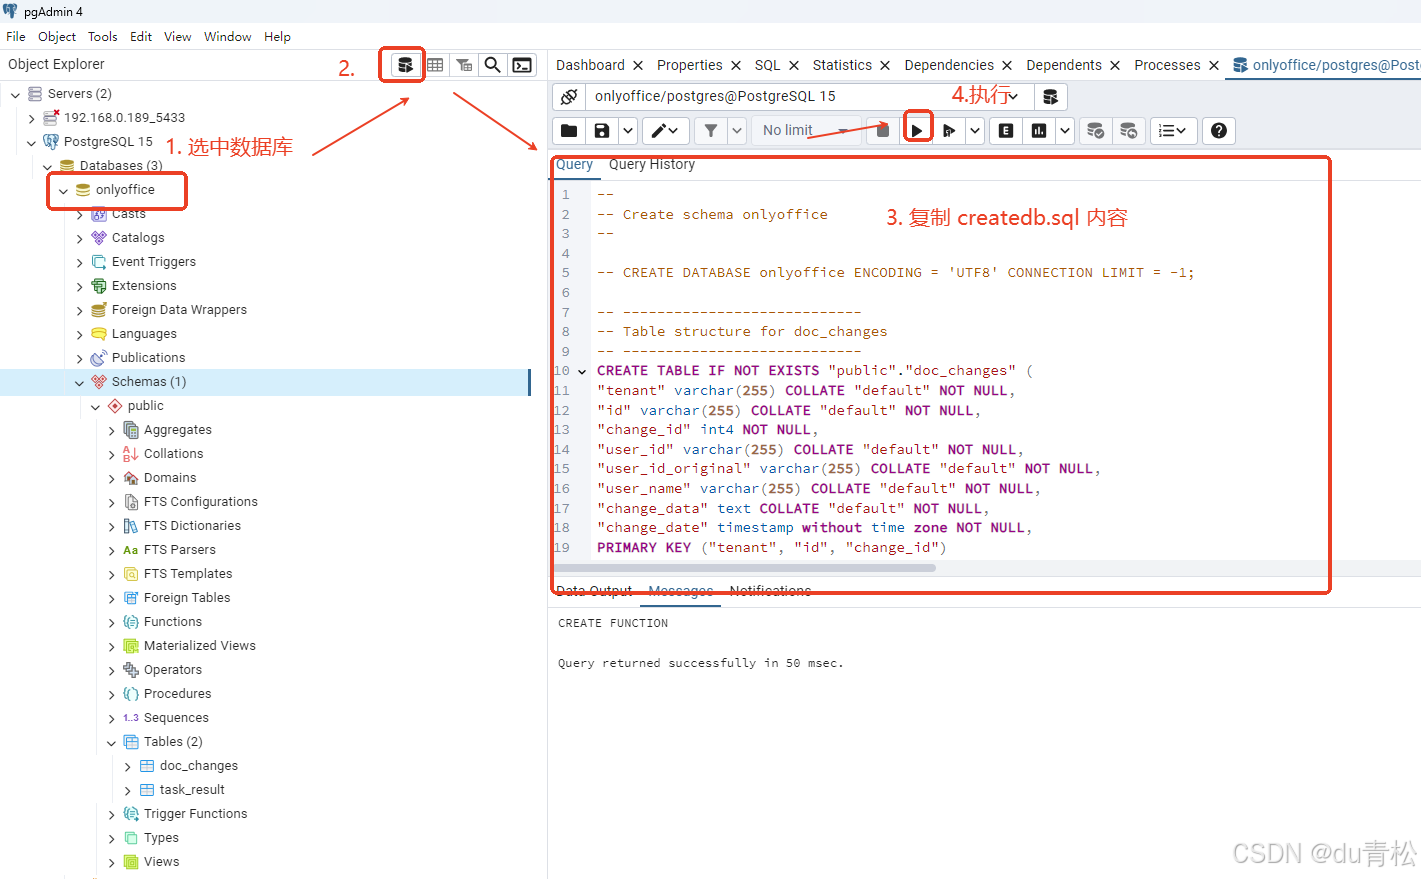Viewport: 1421px width, 879px height.
Task: Collapse the CREATE TABLE code fold arrow
Action: click(582, 371)
